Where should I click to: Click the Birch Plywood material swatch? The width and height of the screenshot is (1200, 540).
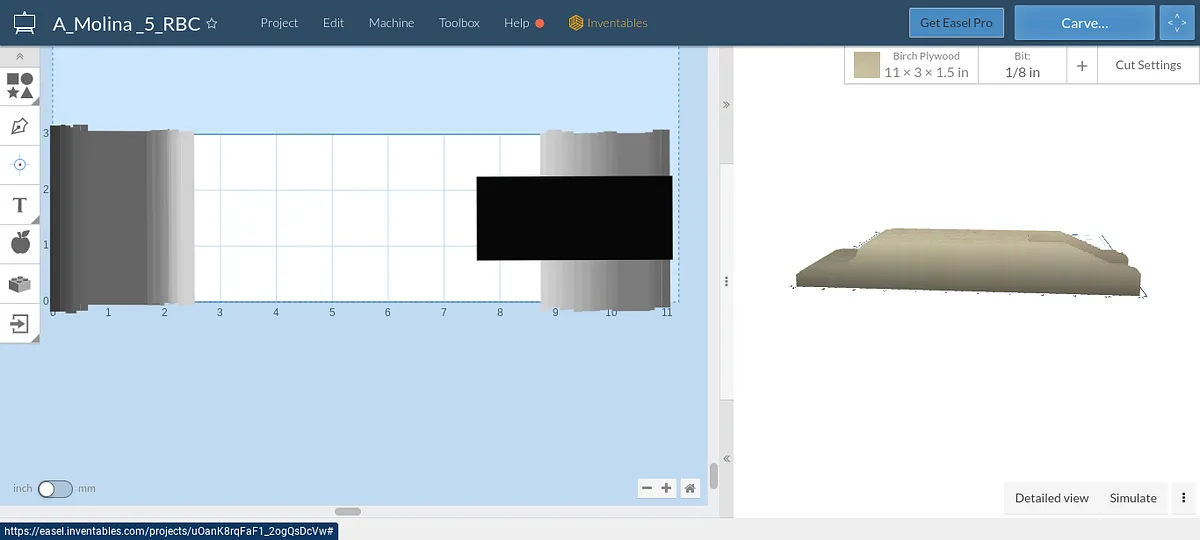[x=867, y=66]
